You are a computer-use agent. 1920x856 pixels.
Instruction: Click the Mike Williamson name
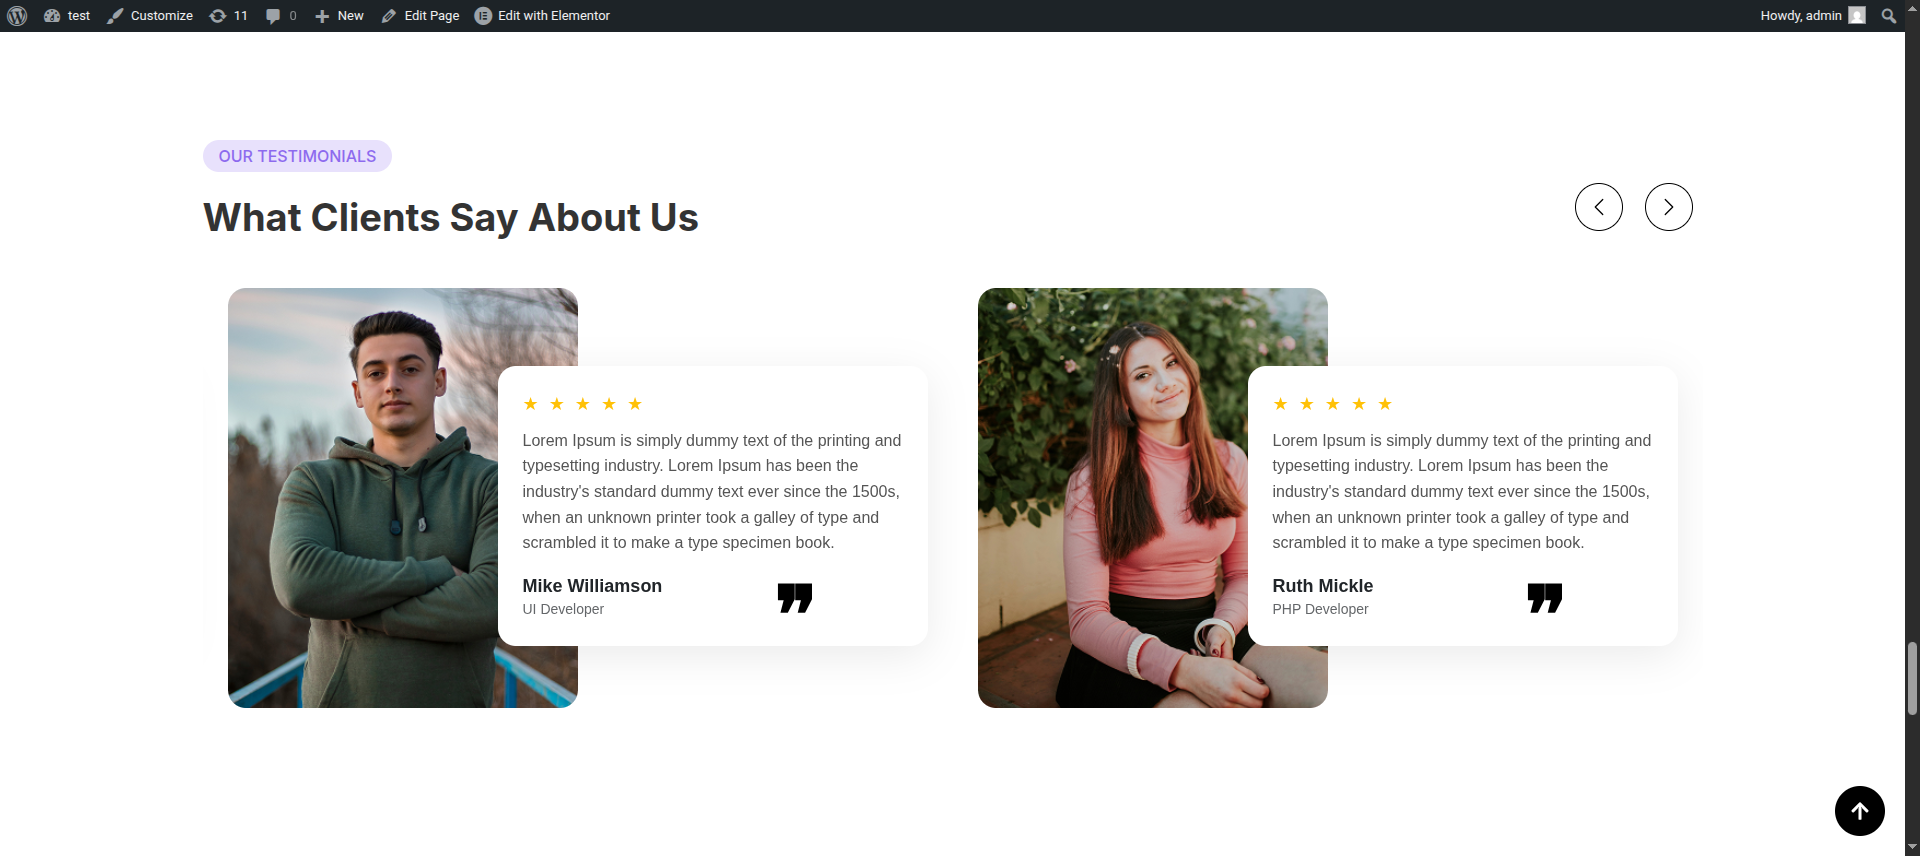592,586
